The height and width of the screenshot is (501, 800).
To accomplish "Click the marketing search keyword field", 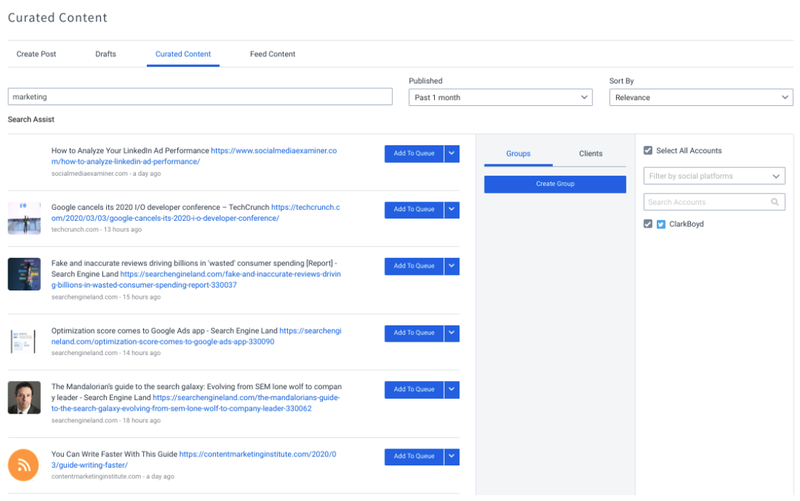I will 200,97.
